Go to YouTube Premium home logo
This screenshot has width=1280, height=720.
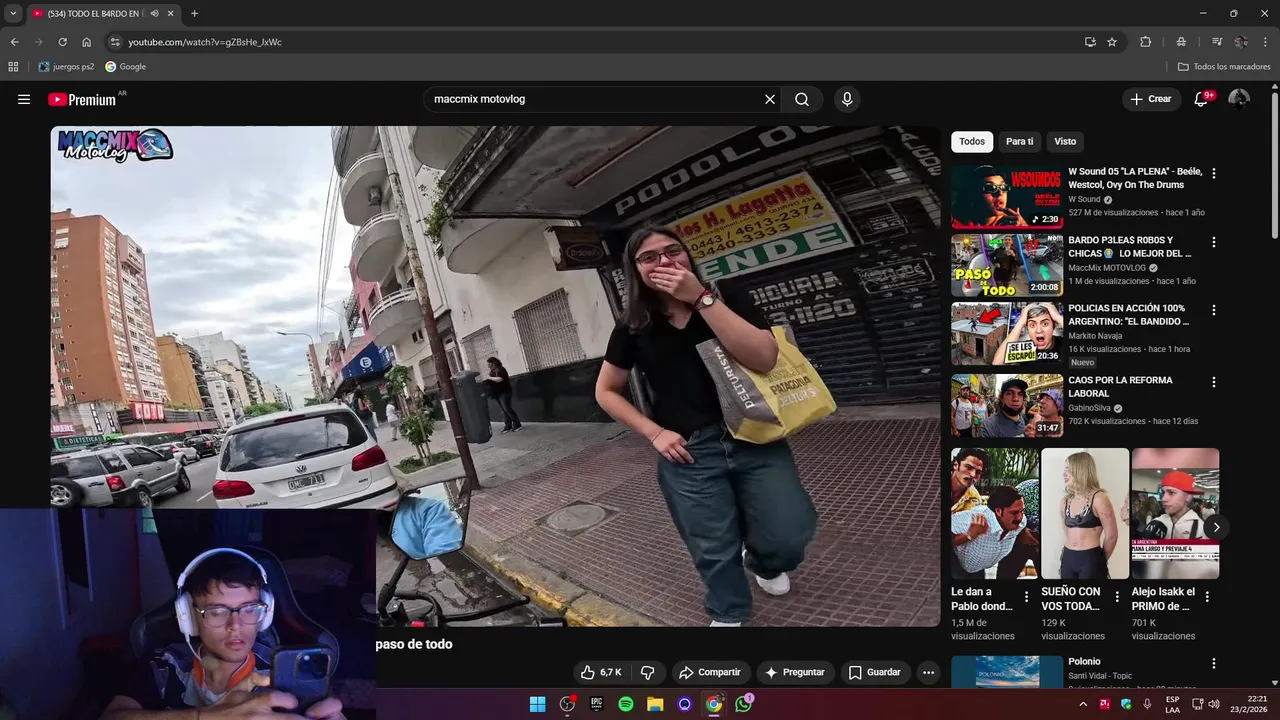point(82,99)
